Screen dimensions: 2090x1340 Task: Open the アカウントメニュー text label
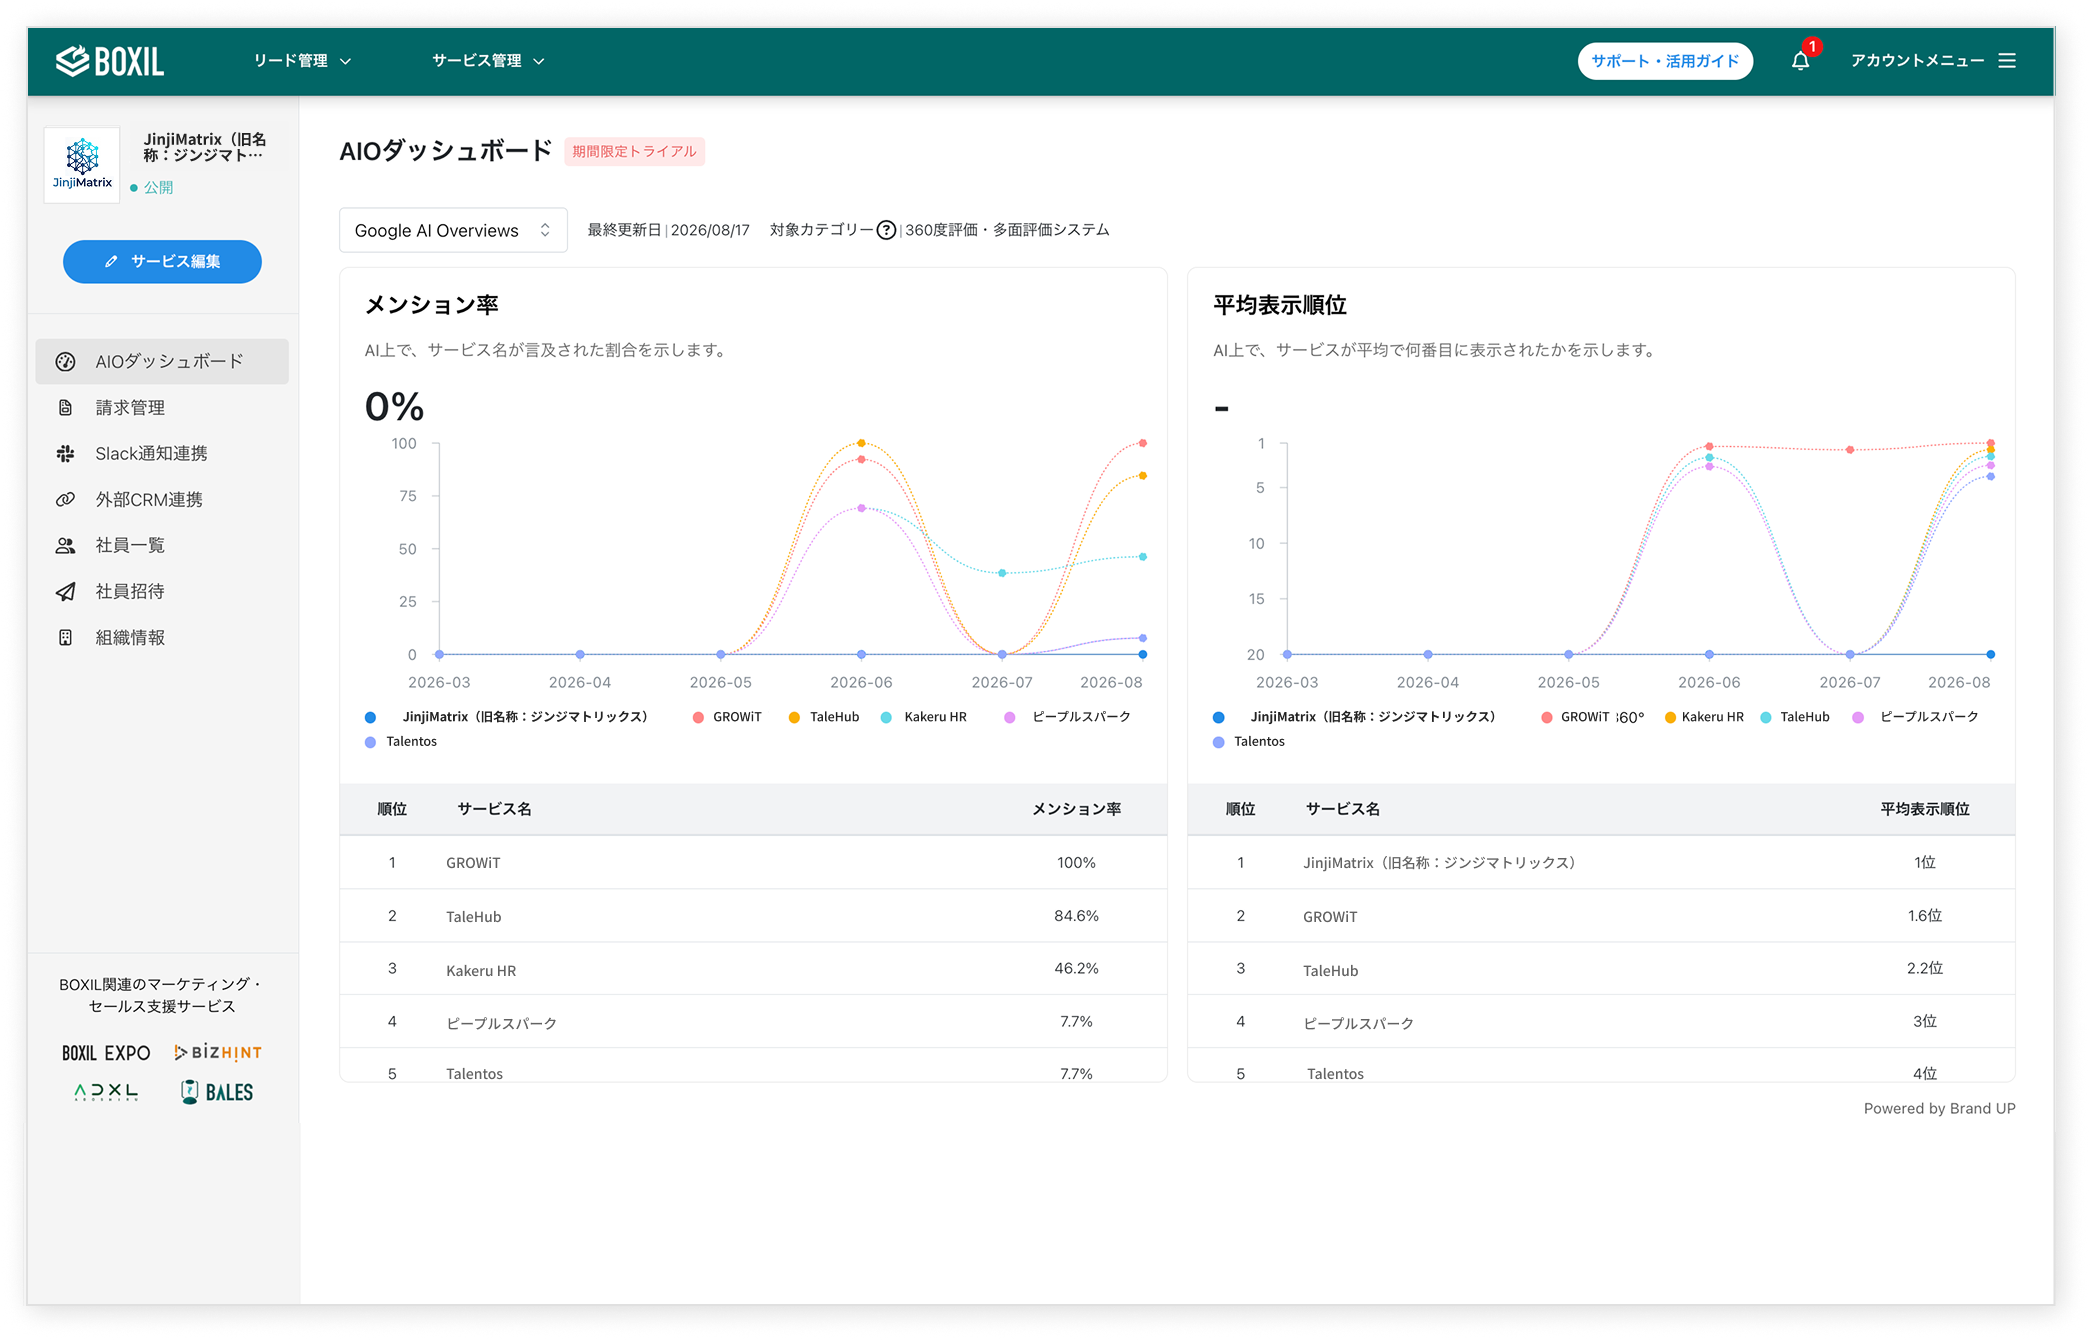(1917, 61)
